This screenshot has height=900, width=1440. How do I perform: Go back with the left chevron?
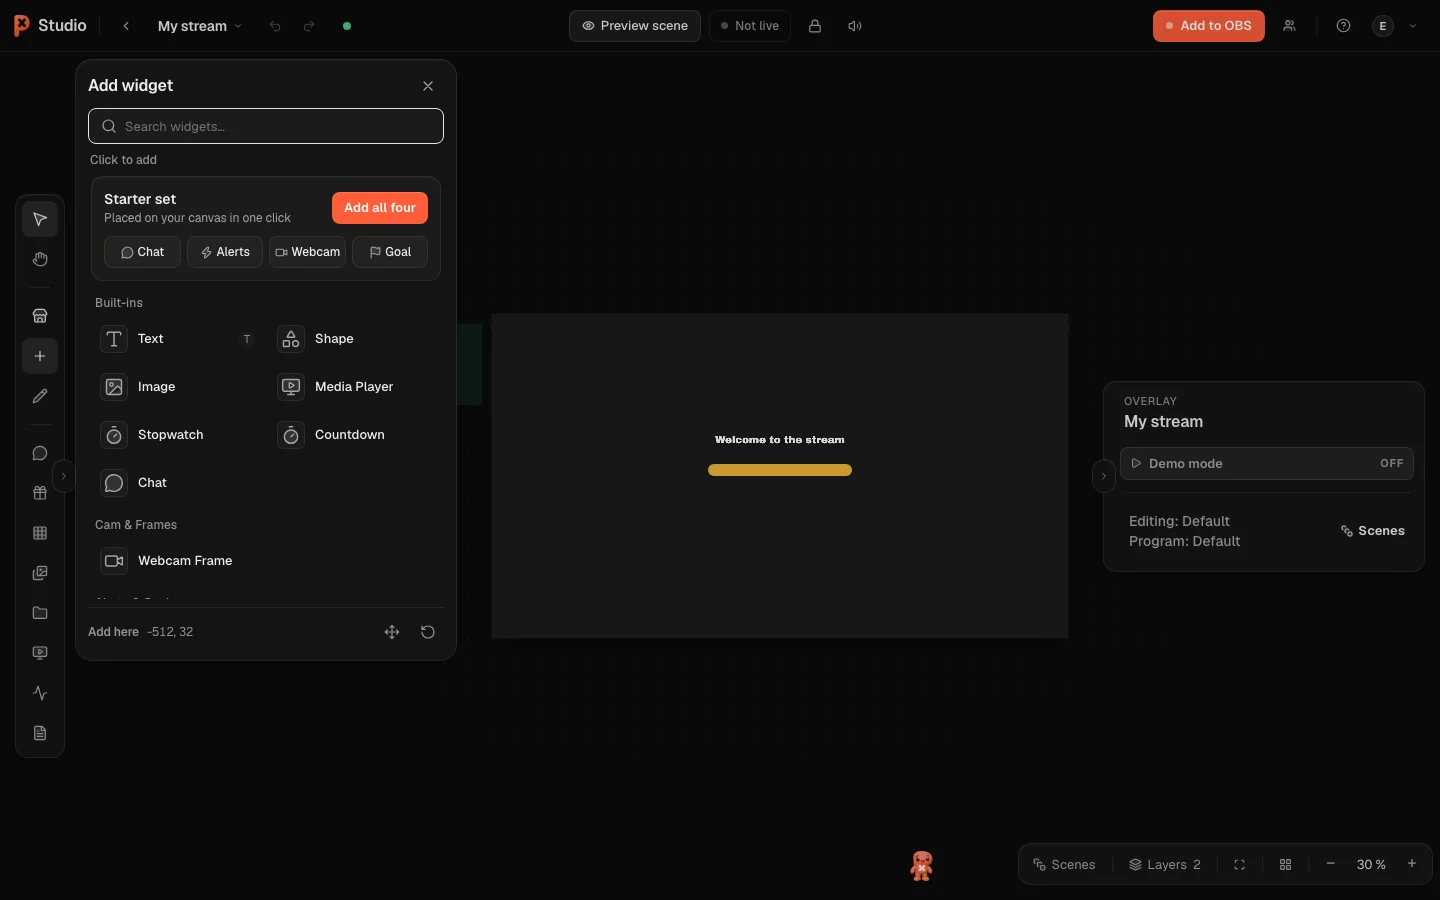[x=126, y=26]
